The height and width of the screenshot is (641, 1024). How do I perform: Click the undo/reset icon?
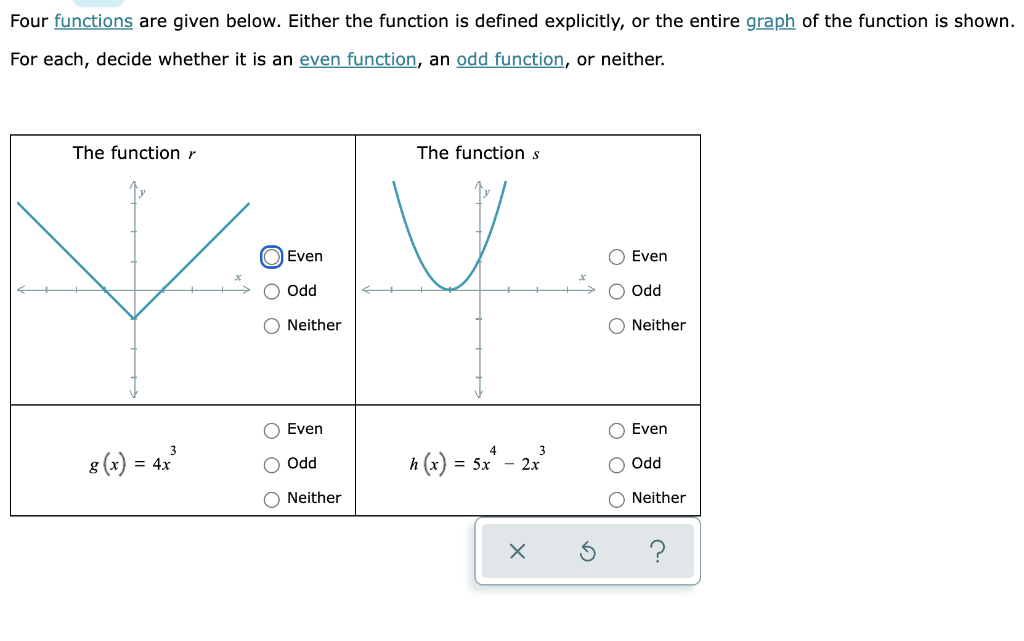pos(587,551)
